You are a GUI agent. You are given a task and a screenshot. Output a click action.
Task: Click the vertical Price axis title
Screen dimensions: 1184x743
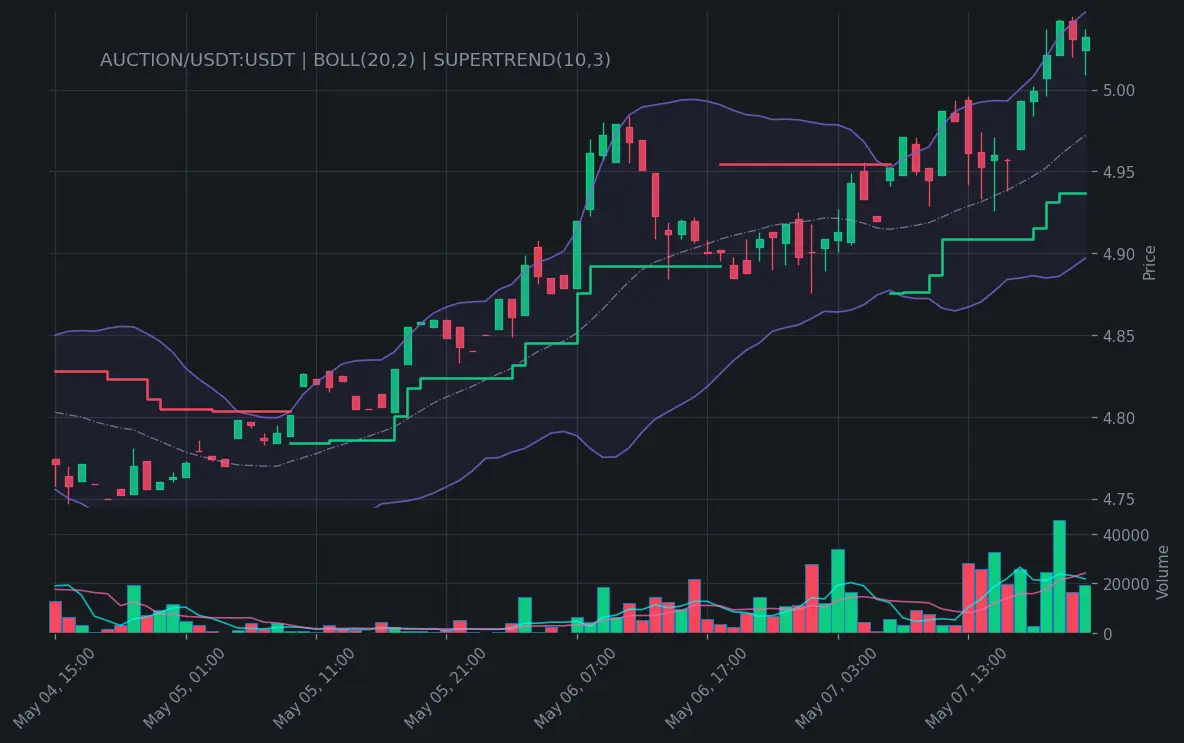coord(1149,263)
